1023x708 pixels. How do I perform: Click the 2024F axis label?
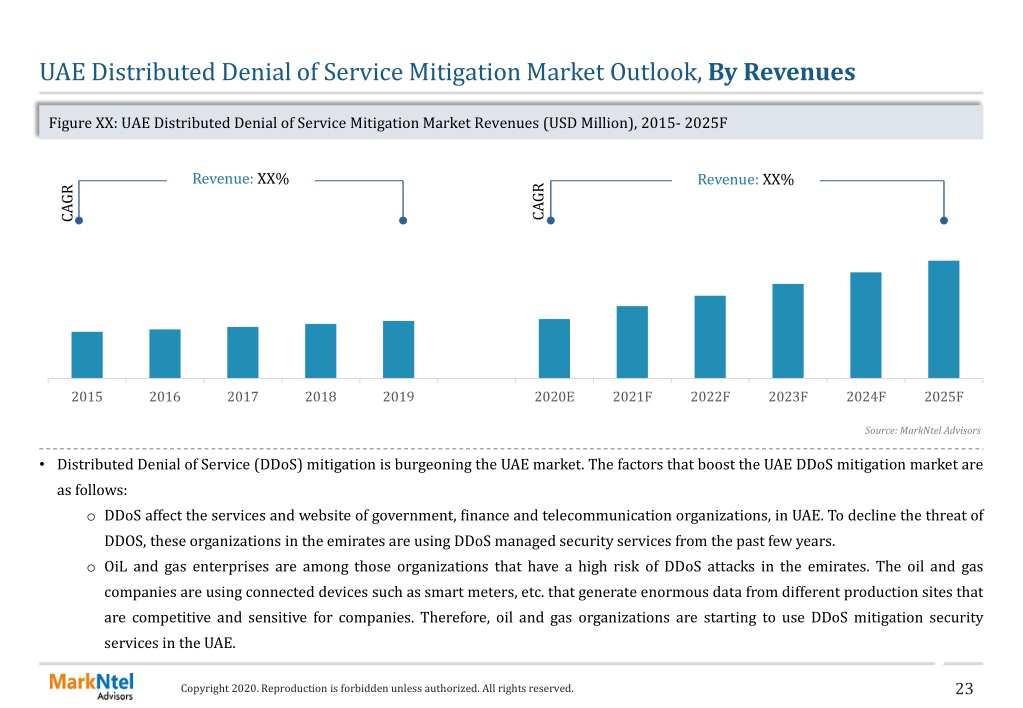tap(866, 397)
